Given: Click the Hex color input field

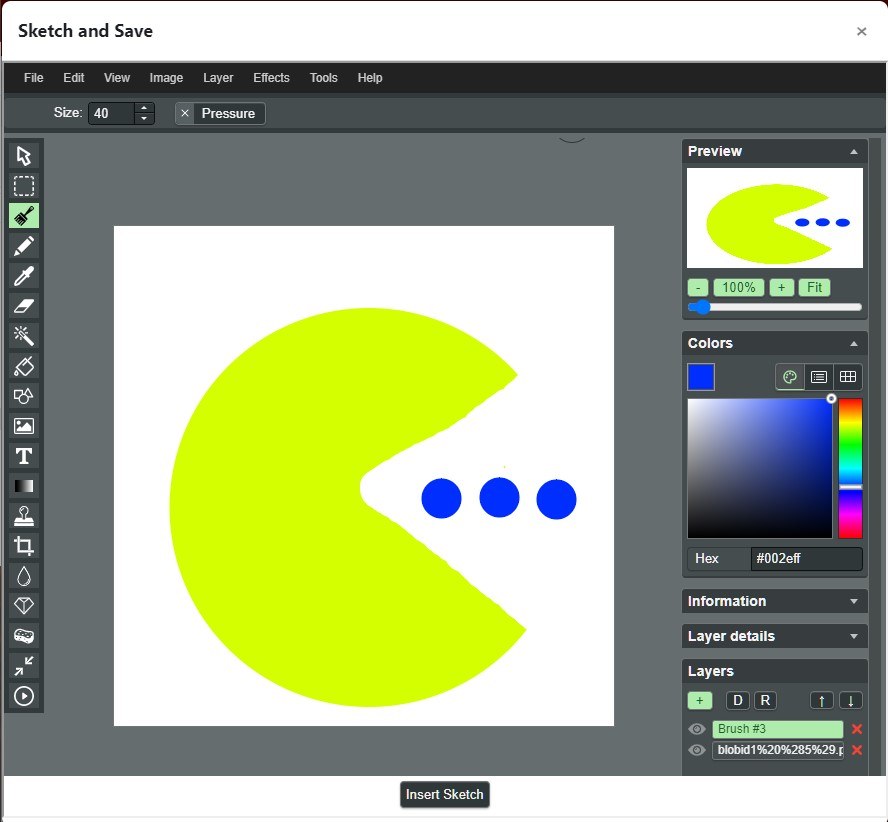Looking at the screenshot, I should point(806,559).
